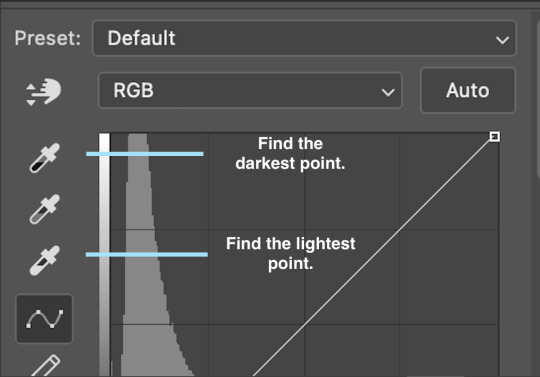Click the Preset label text
The image size is (540, 377).
(48, 38)
